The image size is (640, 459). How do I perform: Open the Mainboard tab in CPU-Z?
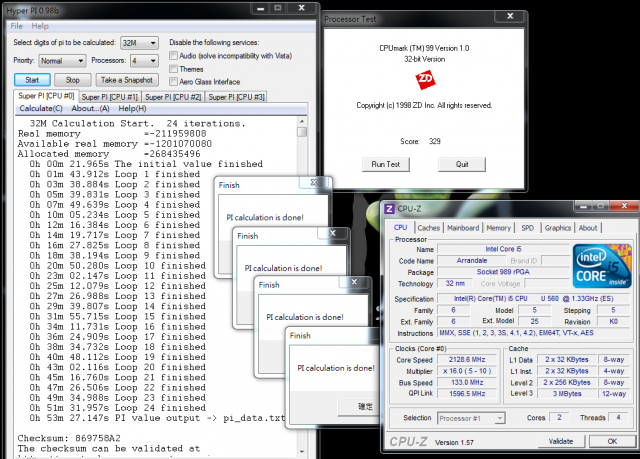[x=463, y=228]
